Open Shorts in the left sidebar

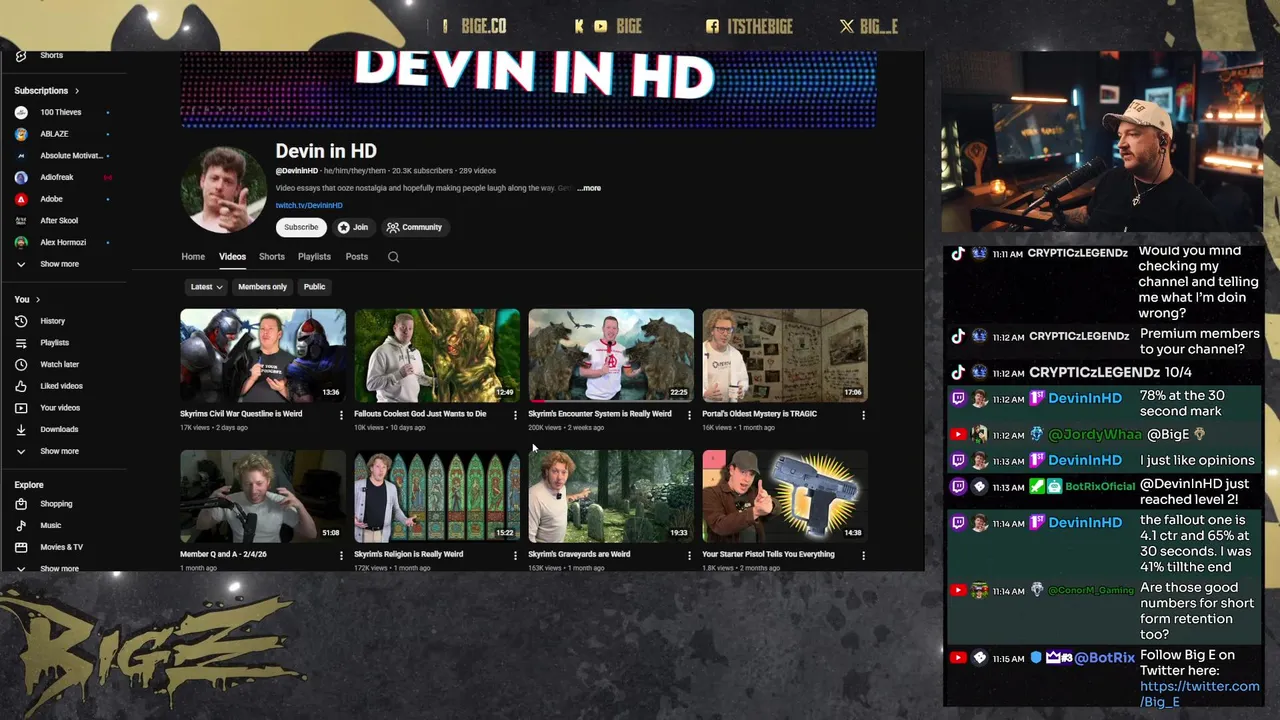[x=51, y=56]
